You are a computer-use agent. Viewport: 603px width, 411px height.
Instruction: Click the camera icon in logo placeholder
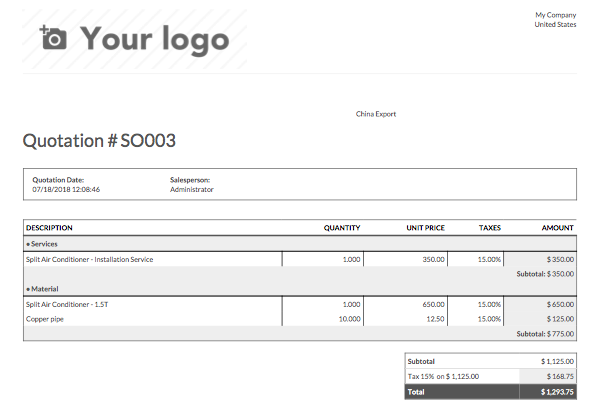click(x=53, y=38)
